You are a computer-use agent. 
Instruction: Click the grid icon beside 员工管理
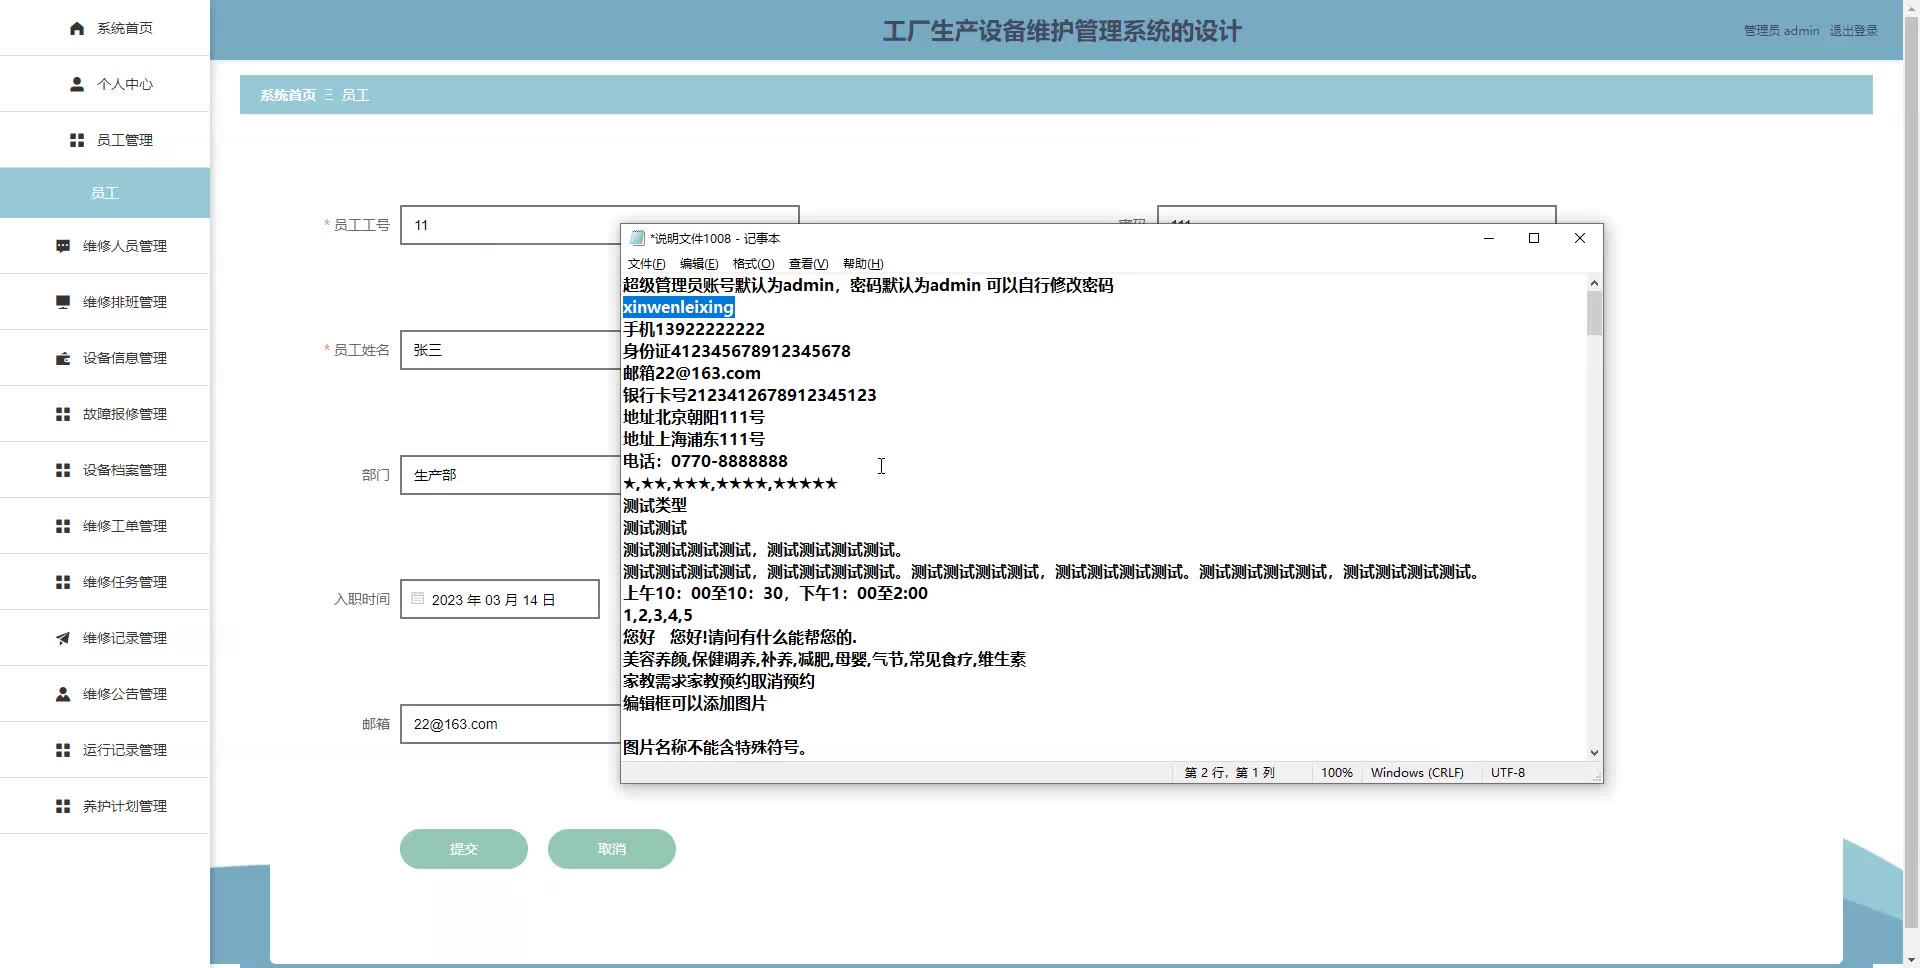[x=77, y=140]
